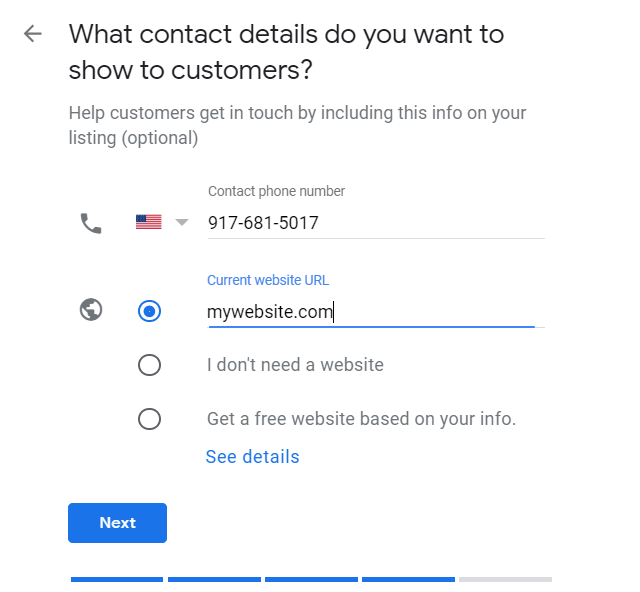Click the "Contact phone number" field label
The height and width of the screenshot is (592, 640).
pos(276,191)
